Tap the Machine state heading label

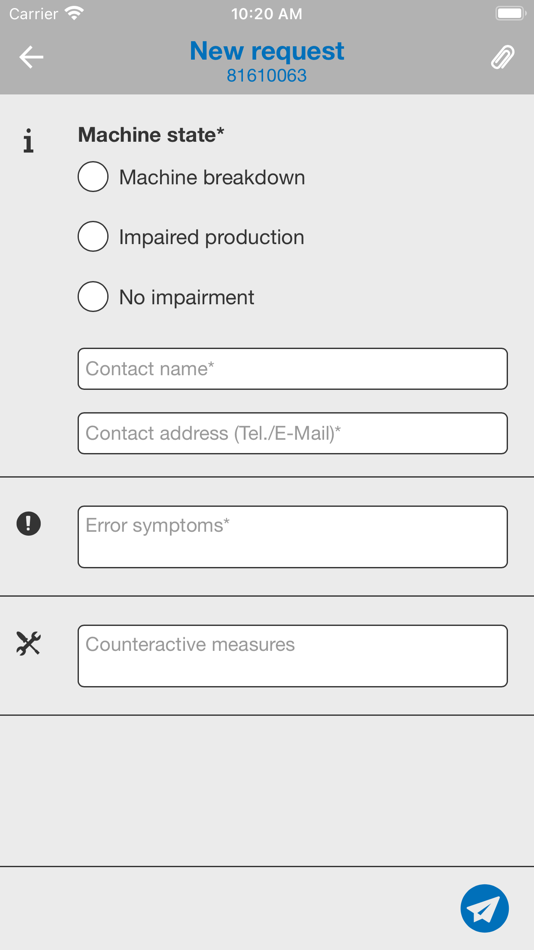151,135
